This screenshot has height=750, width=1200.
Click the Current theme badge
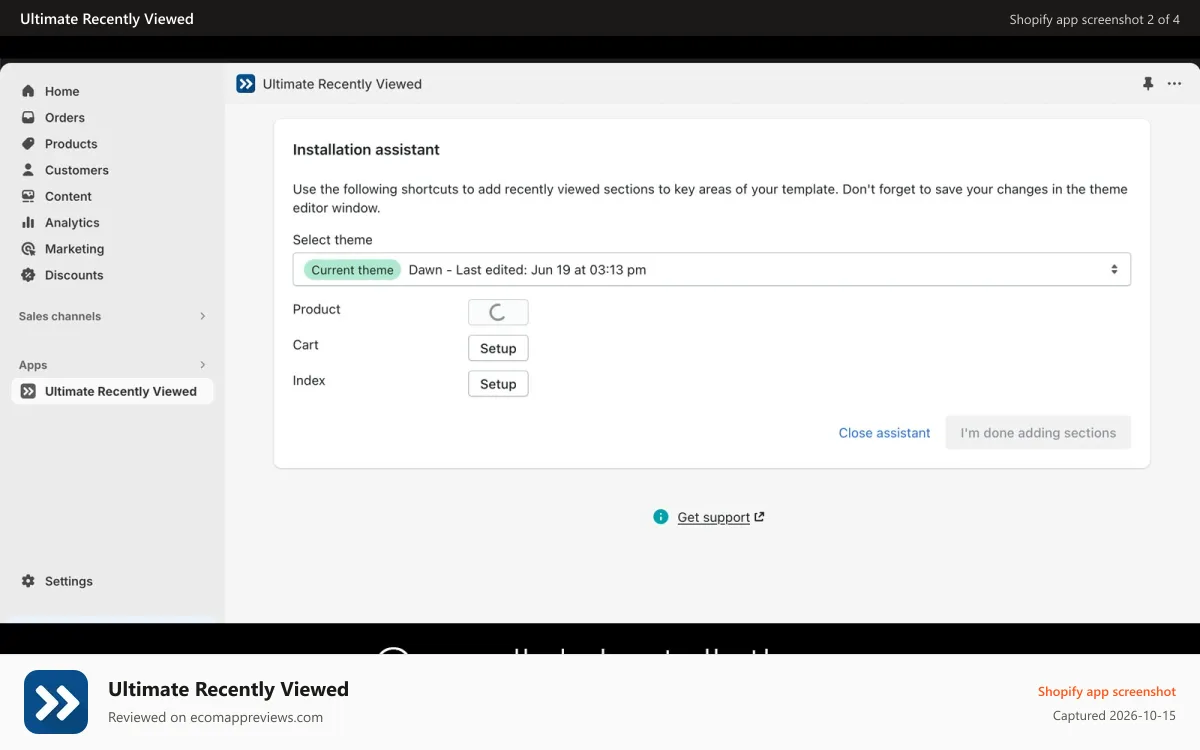(x=352, y=270)
